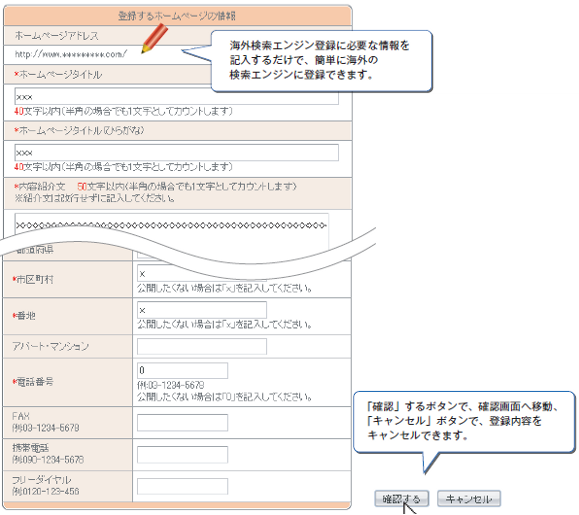
Task: Click the ホームページアドレス label row
Action: point(108,36)
